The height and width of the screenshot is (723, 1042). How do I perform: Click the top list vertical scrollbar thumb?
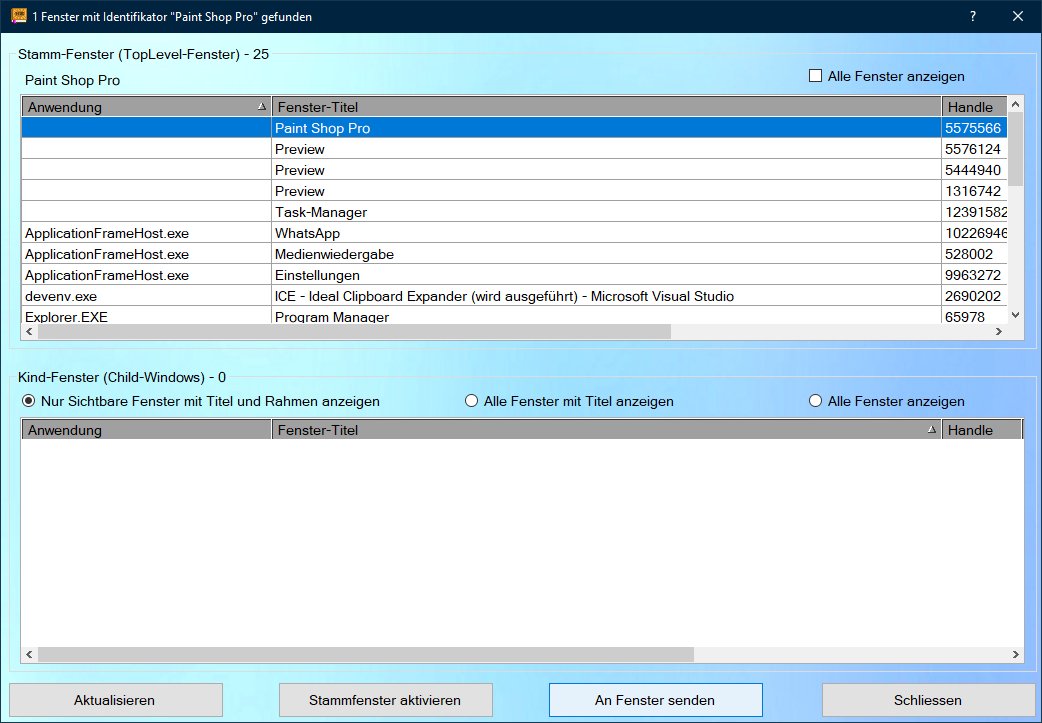(x=1016, y=148)
